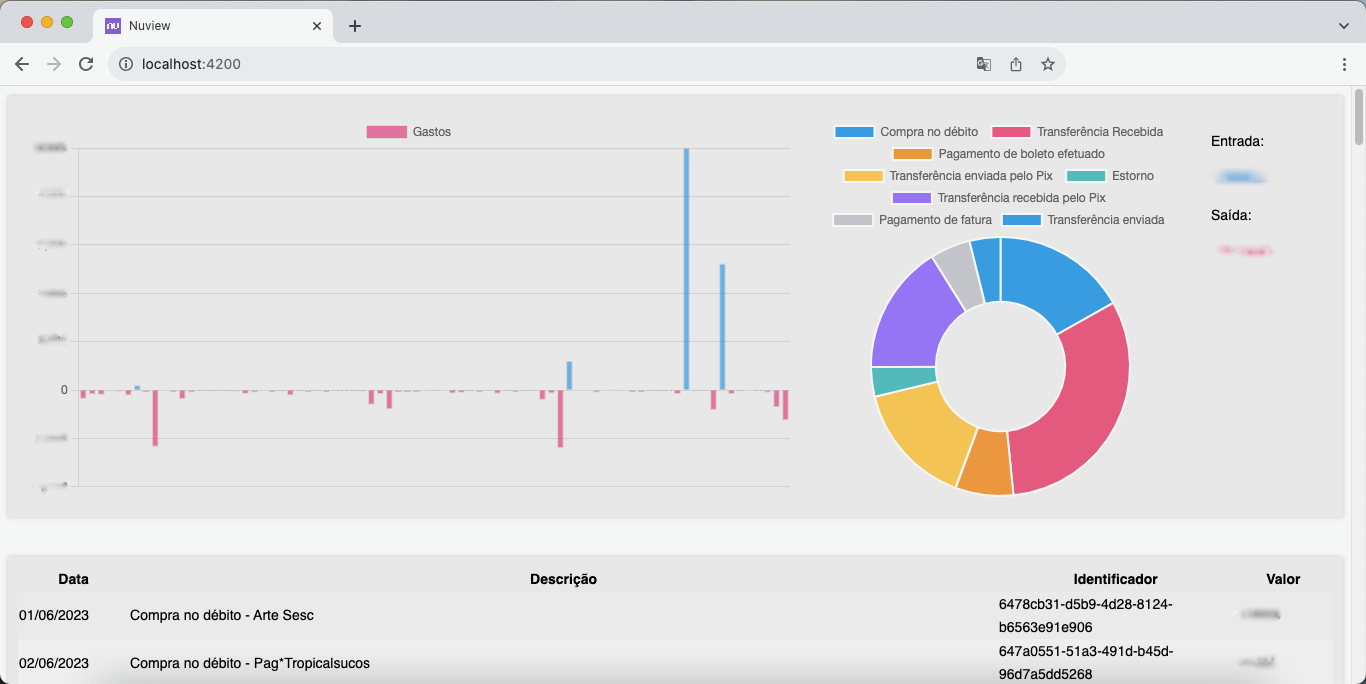Close the Nuview tab
Screen dimensions: 1366x684
tap(317, 26)
